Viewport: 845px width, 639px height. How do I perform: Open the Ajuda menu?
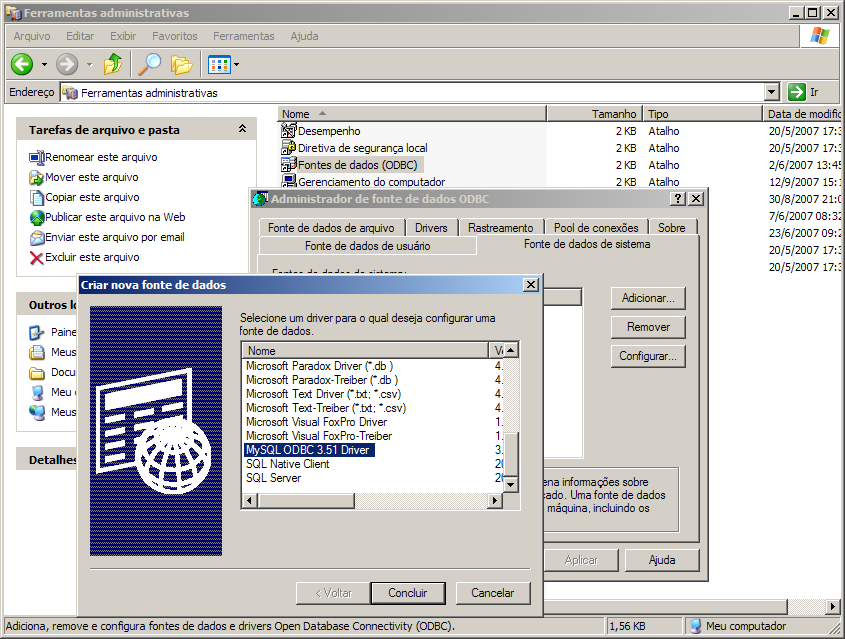click(304, 36)
